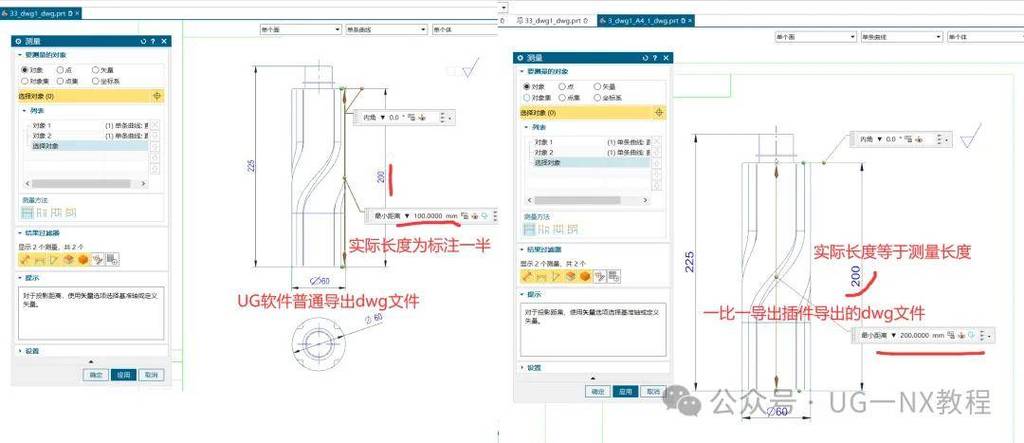Click 应用 in the A4_1 Measure dialog

click(626, 391)
